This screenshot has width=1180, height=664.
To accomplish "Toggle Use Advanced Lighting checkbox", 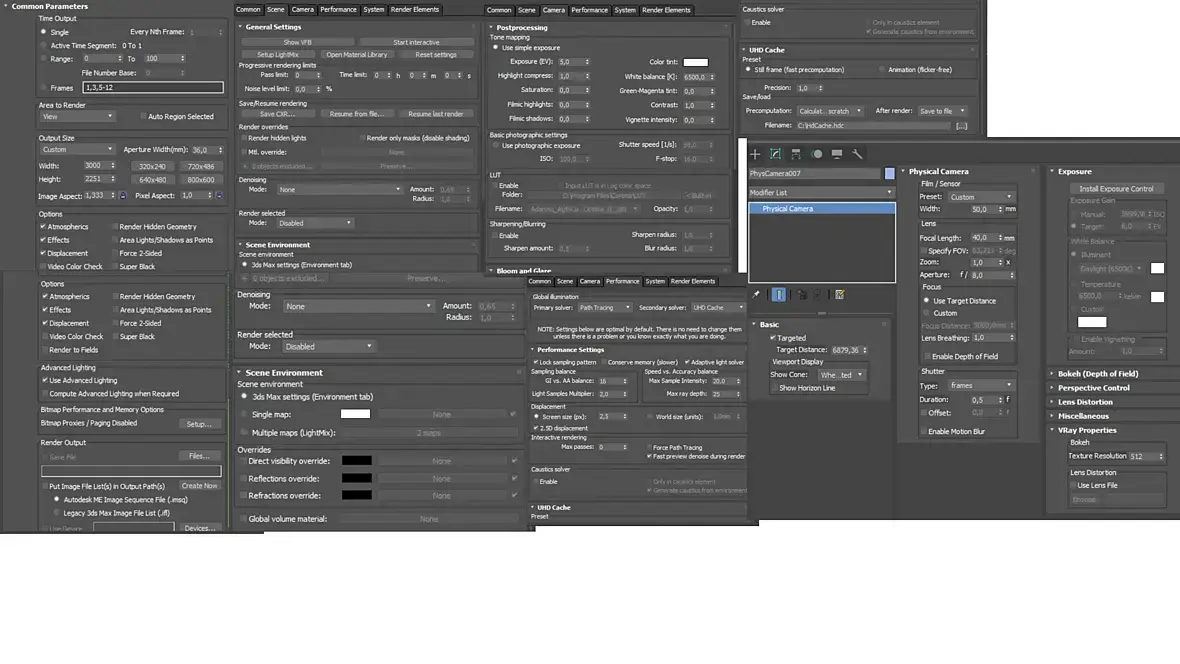I will pos(45,380).
